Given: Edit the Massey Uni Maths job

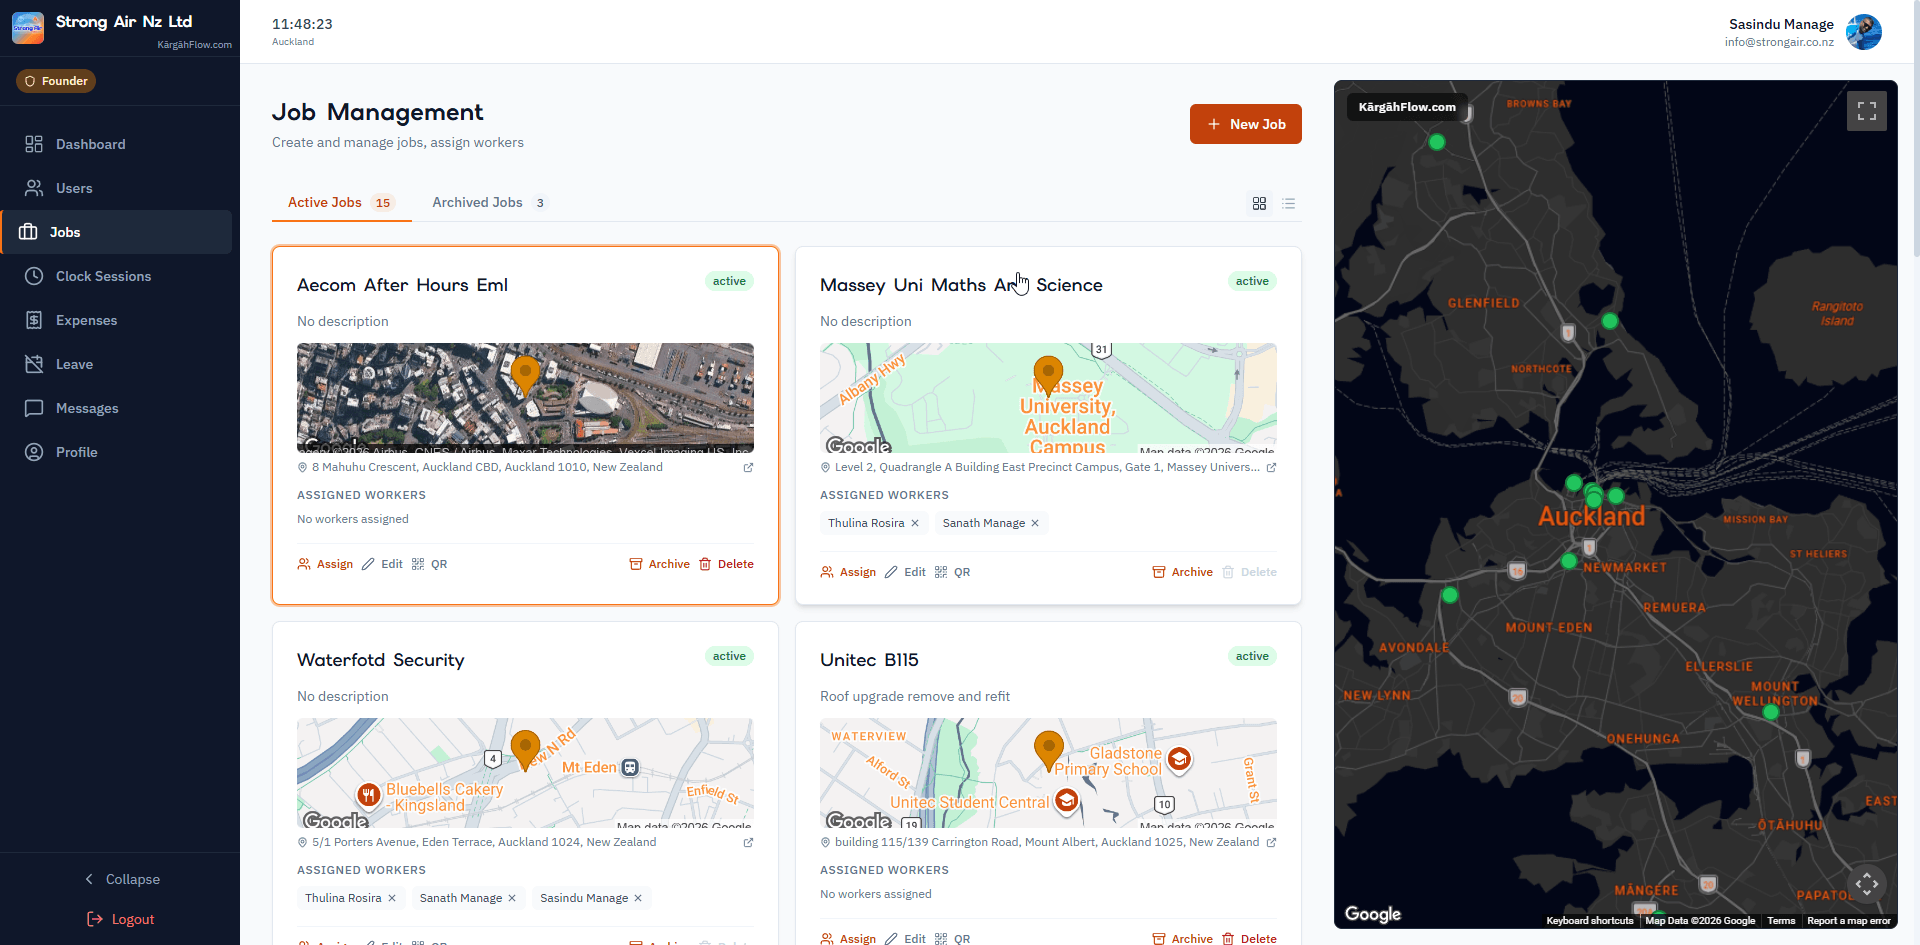Looking at the screenshot, I should (905, 572).
